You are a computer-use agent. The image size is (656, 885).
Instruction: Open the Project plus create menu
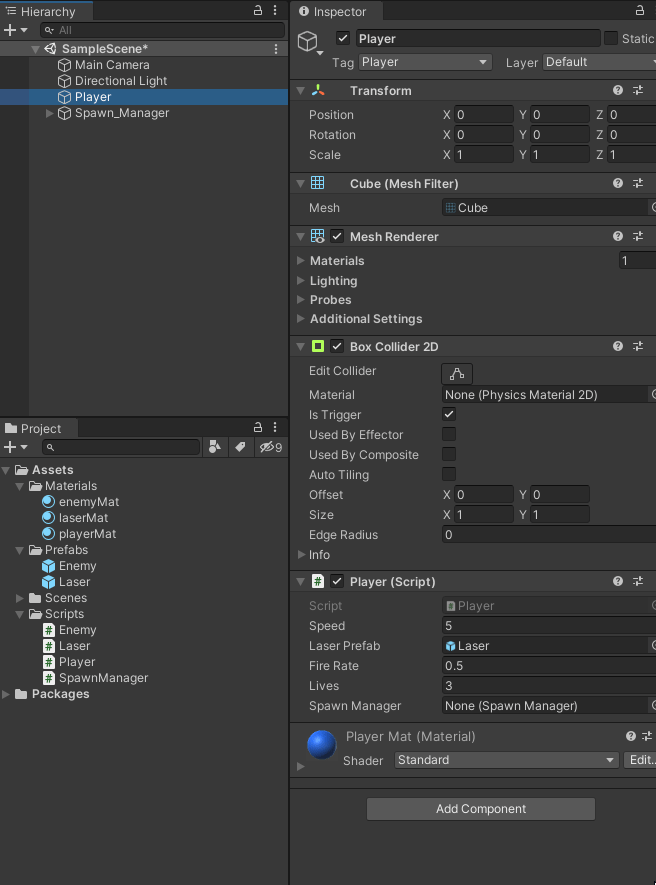[x=15, y=447]
